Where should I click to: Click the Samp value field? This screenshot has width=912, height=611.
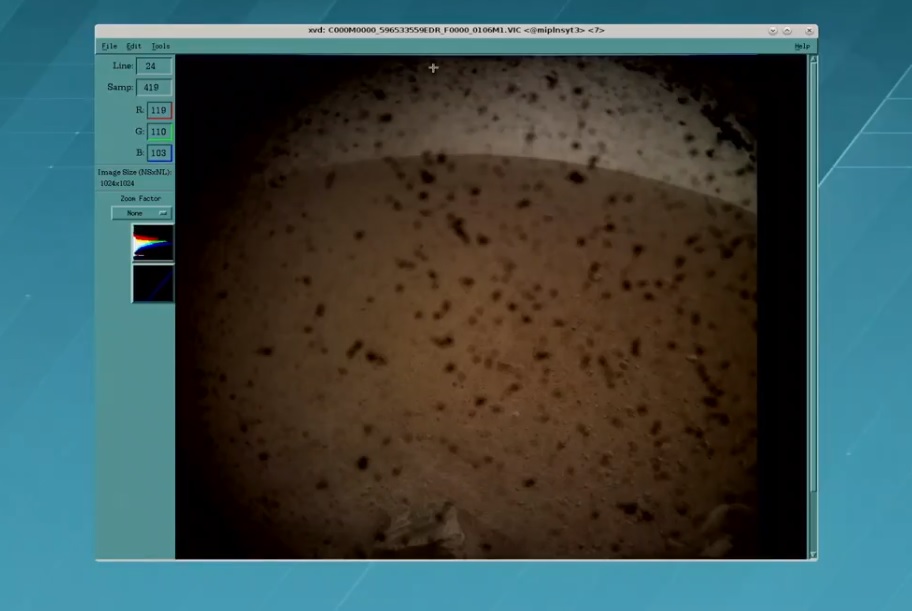pyautogui.click(x=153, y=88)
